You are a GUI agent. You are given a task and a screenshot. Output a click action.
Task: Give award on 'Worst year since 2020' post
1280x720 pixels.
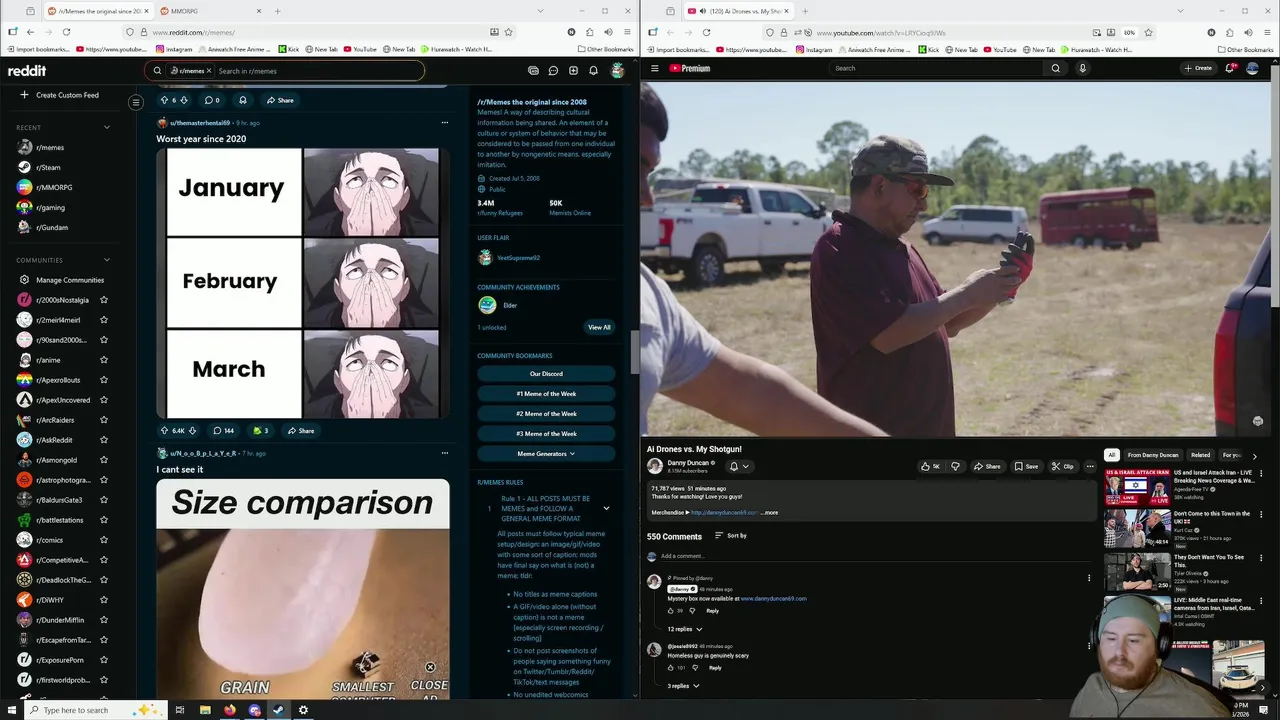tap(261, 431)
